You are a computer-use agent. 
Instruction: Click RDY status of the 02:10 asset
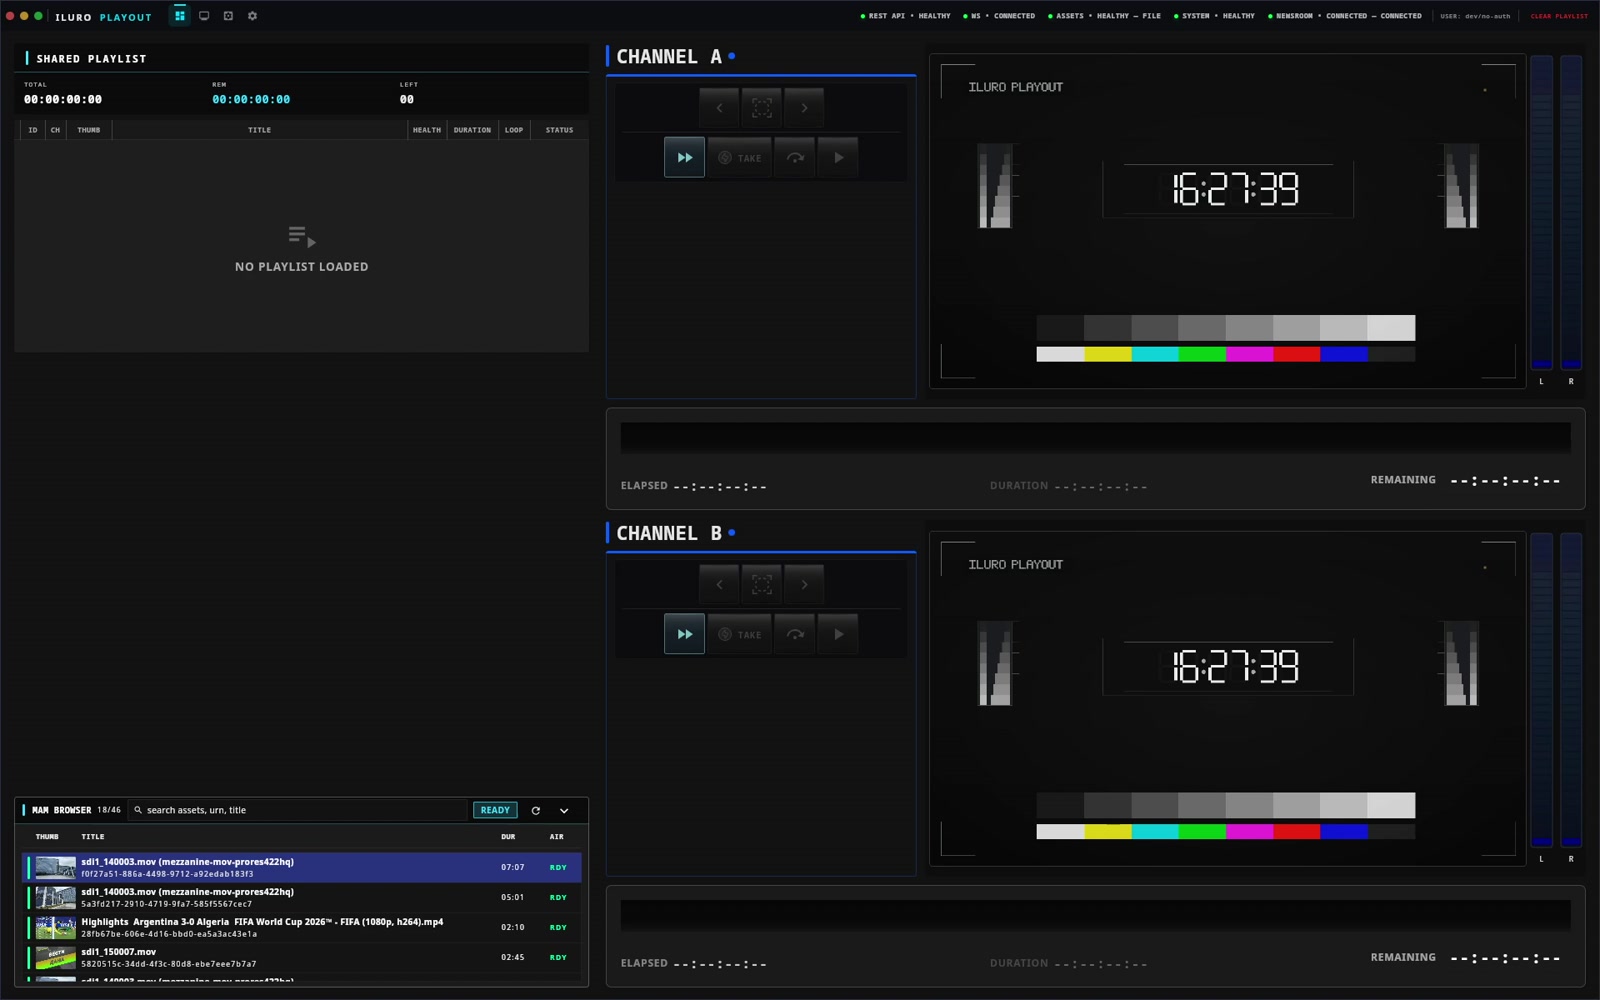[x=558, y=927]
